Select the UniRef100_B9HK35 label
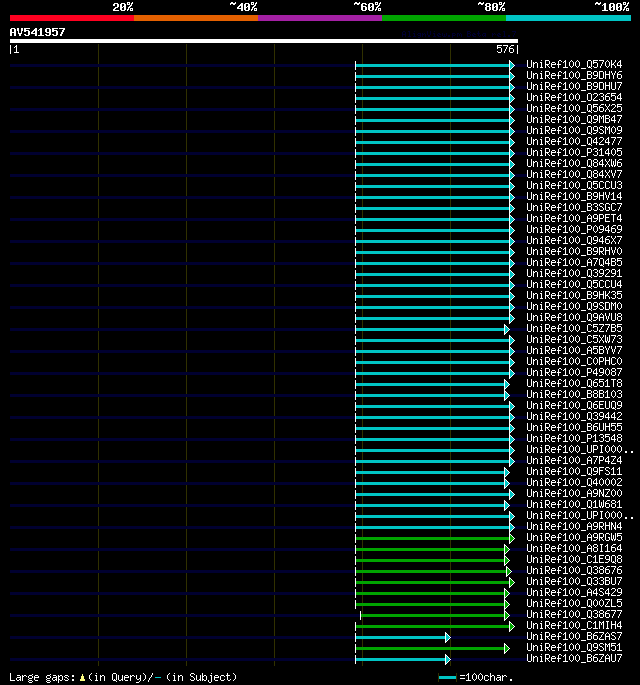The height and width of the screenshot is (685, 640). [574, 295]
